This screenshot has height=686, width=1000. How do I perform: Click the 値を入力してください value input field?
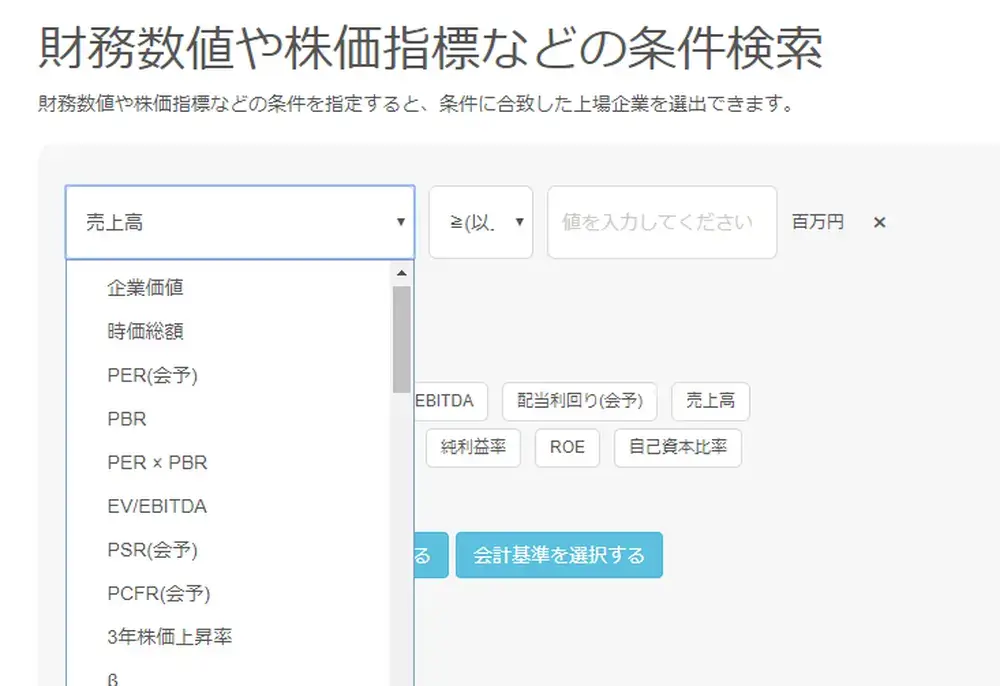[x=662, y=223]
